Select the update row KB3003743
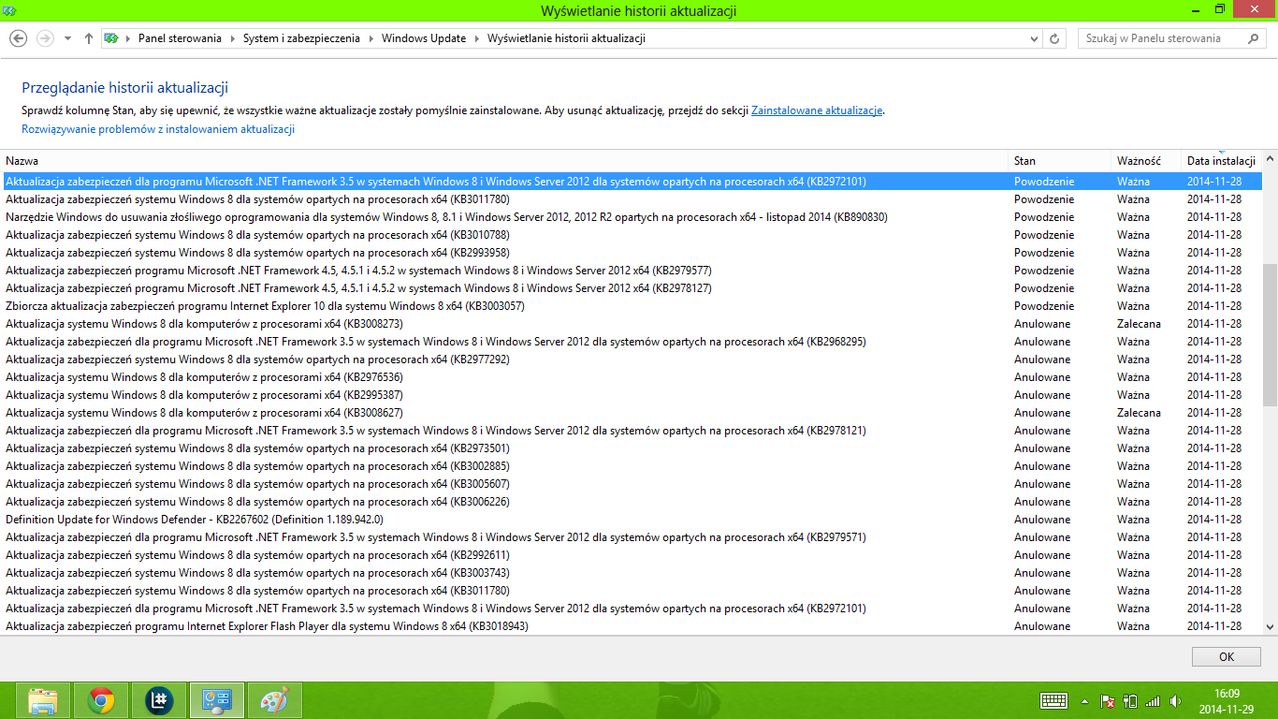 coord(631,573)
